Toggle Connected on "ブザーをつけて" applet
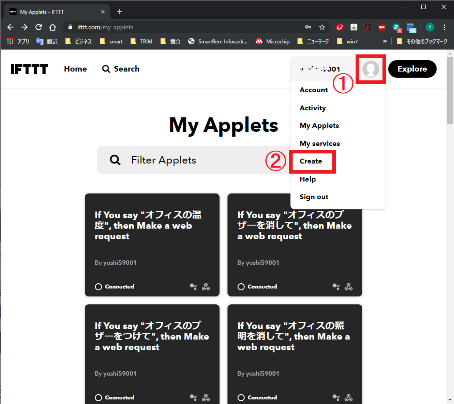Viewport: 454px width, 404px height. coord(115,397)
